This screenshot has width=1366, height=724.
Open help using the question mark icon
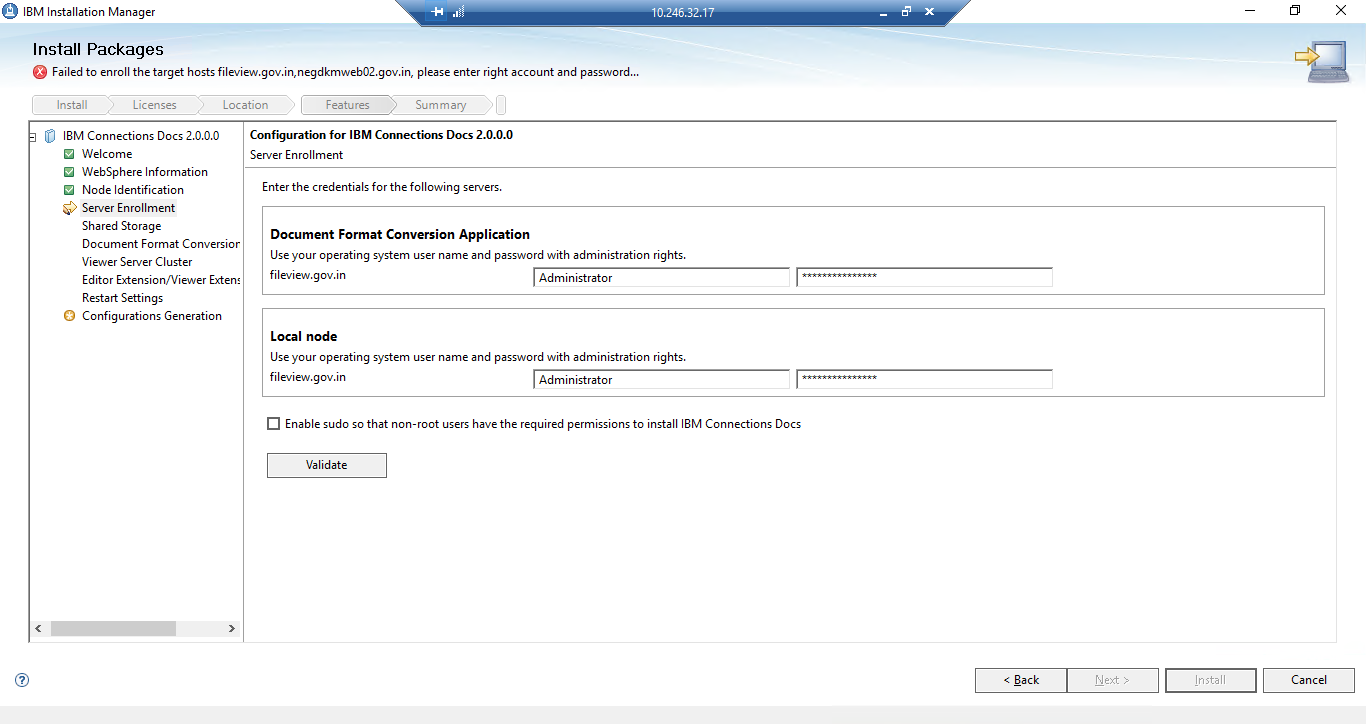21,680
